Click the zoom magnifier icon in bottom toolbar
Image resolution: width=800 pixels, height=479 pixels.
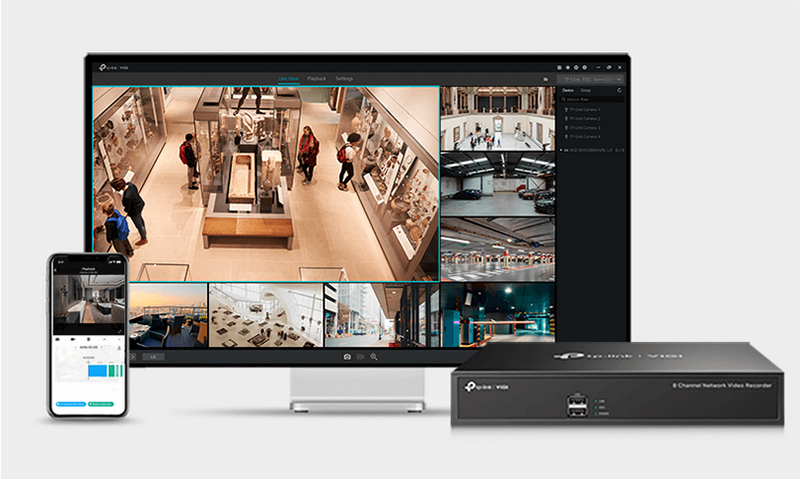[374, 357]
